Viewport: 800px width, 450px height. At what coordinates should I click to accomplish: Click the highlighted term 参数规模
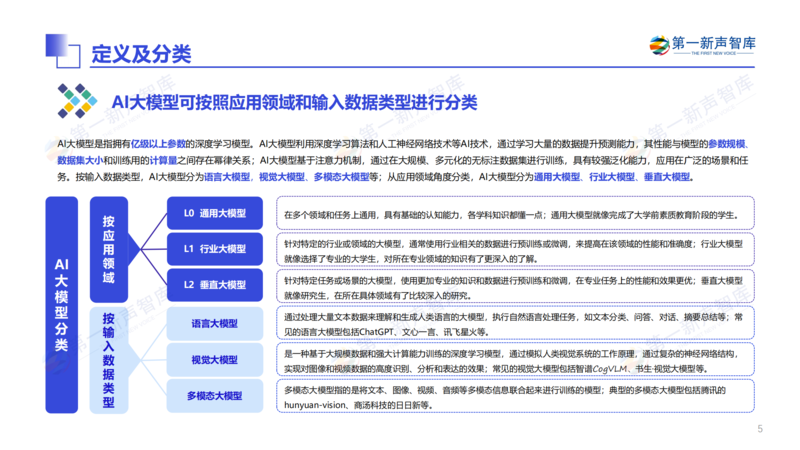click(x=727, y=144)
